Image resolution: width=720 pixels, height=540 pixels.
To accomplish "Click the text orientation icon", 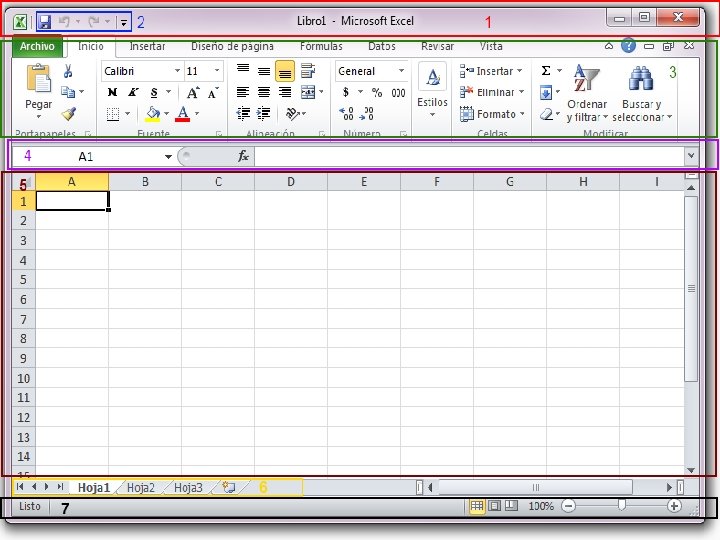I will [292, 113].
